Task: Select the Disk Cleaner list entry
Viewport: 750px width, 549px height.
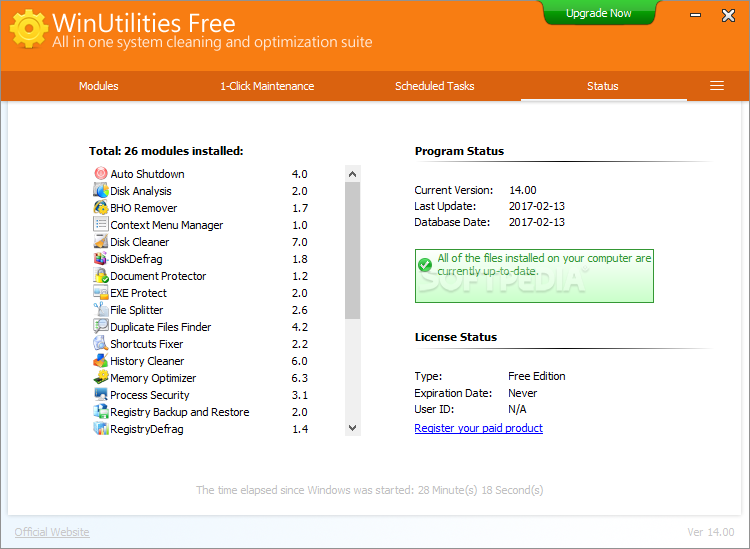Action: coord(140,242)
